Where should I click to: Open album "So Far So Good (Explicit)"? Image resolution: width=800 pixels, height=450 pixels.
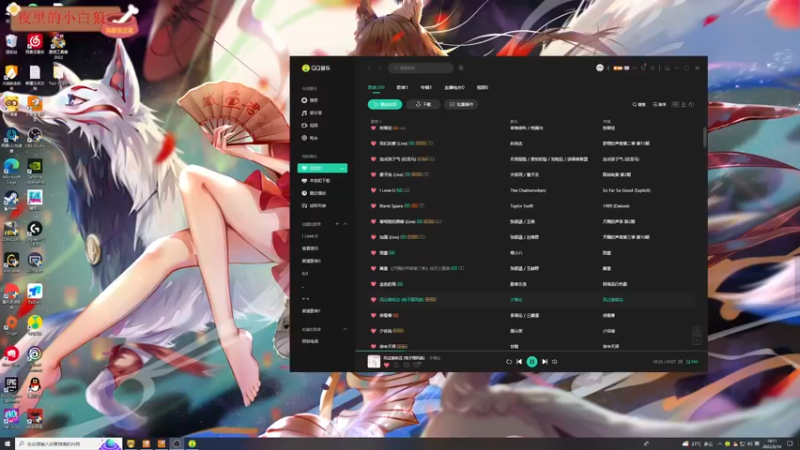click(x=626, y=190)
